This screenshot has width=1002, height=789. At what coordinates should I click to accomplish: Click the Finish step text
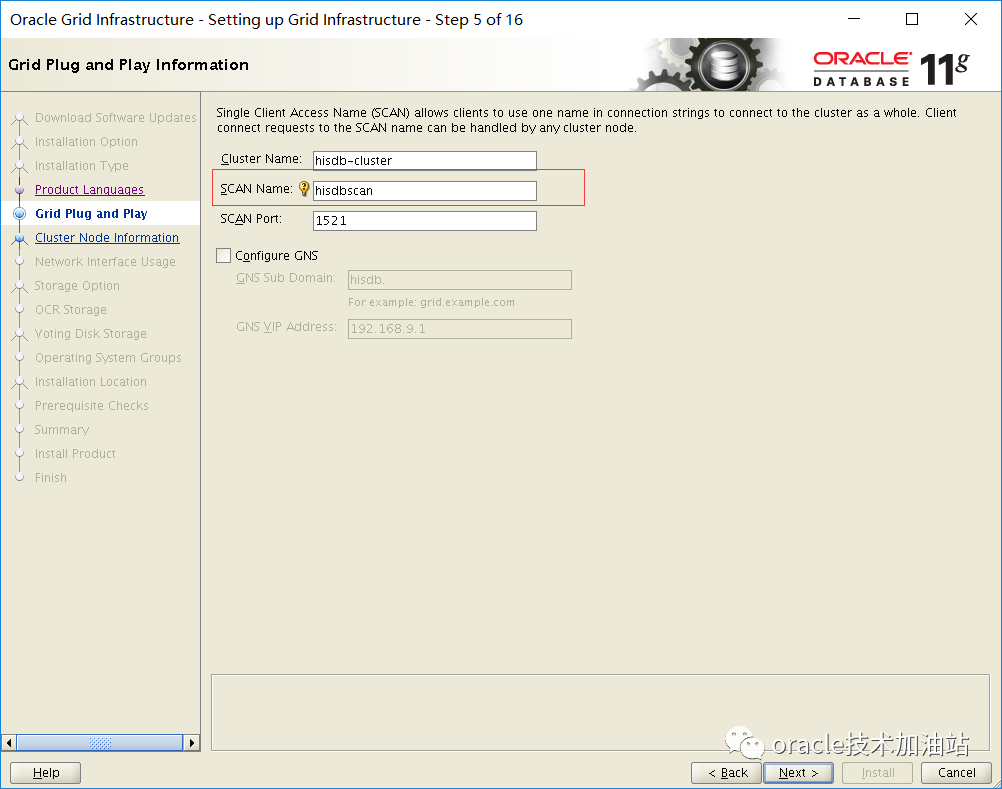[51, 478]
